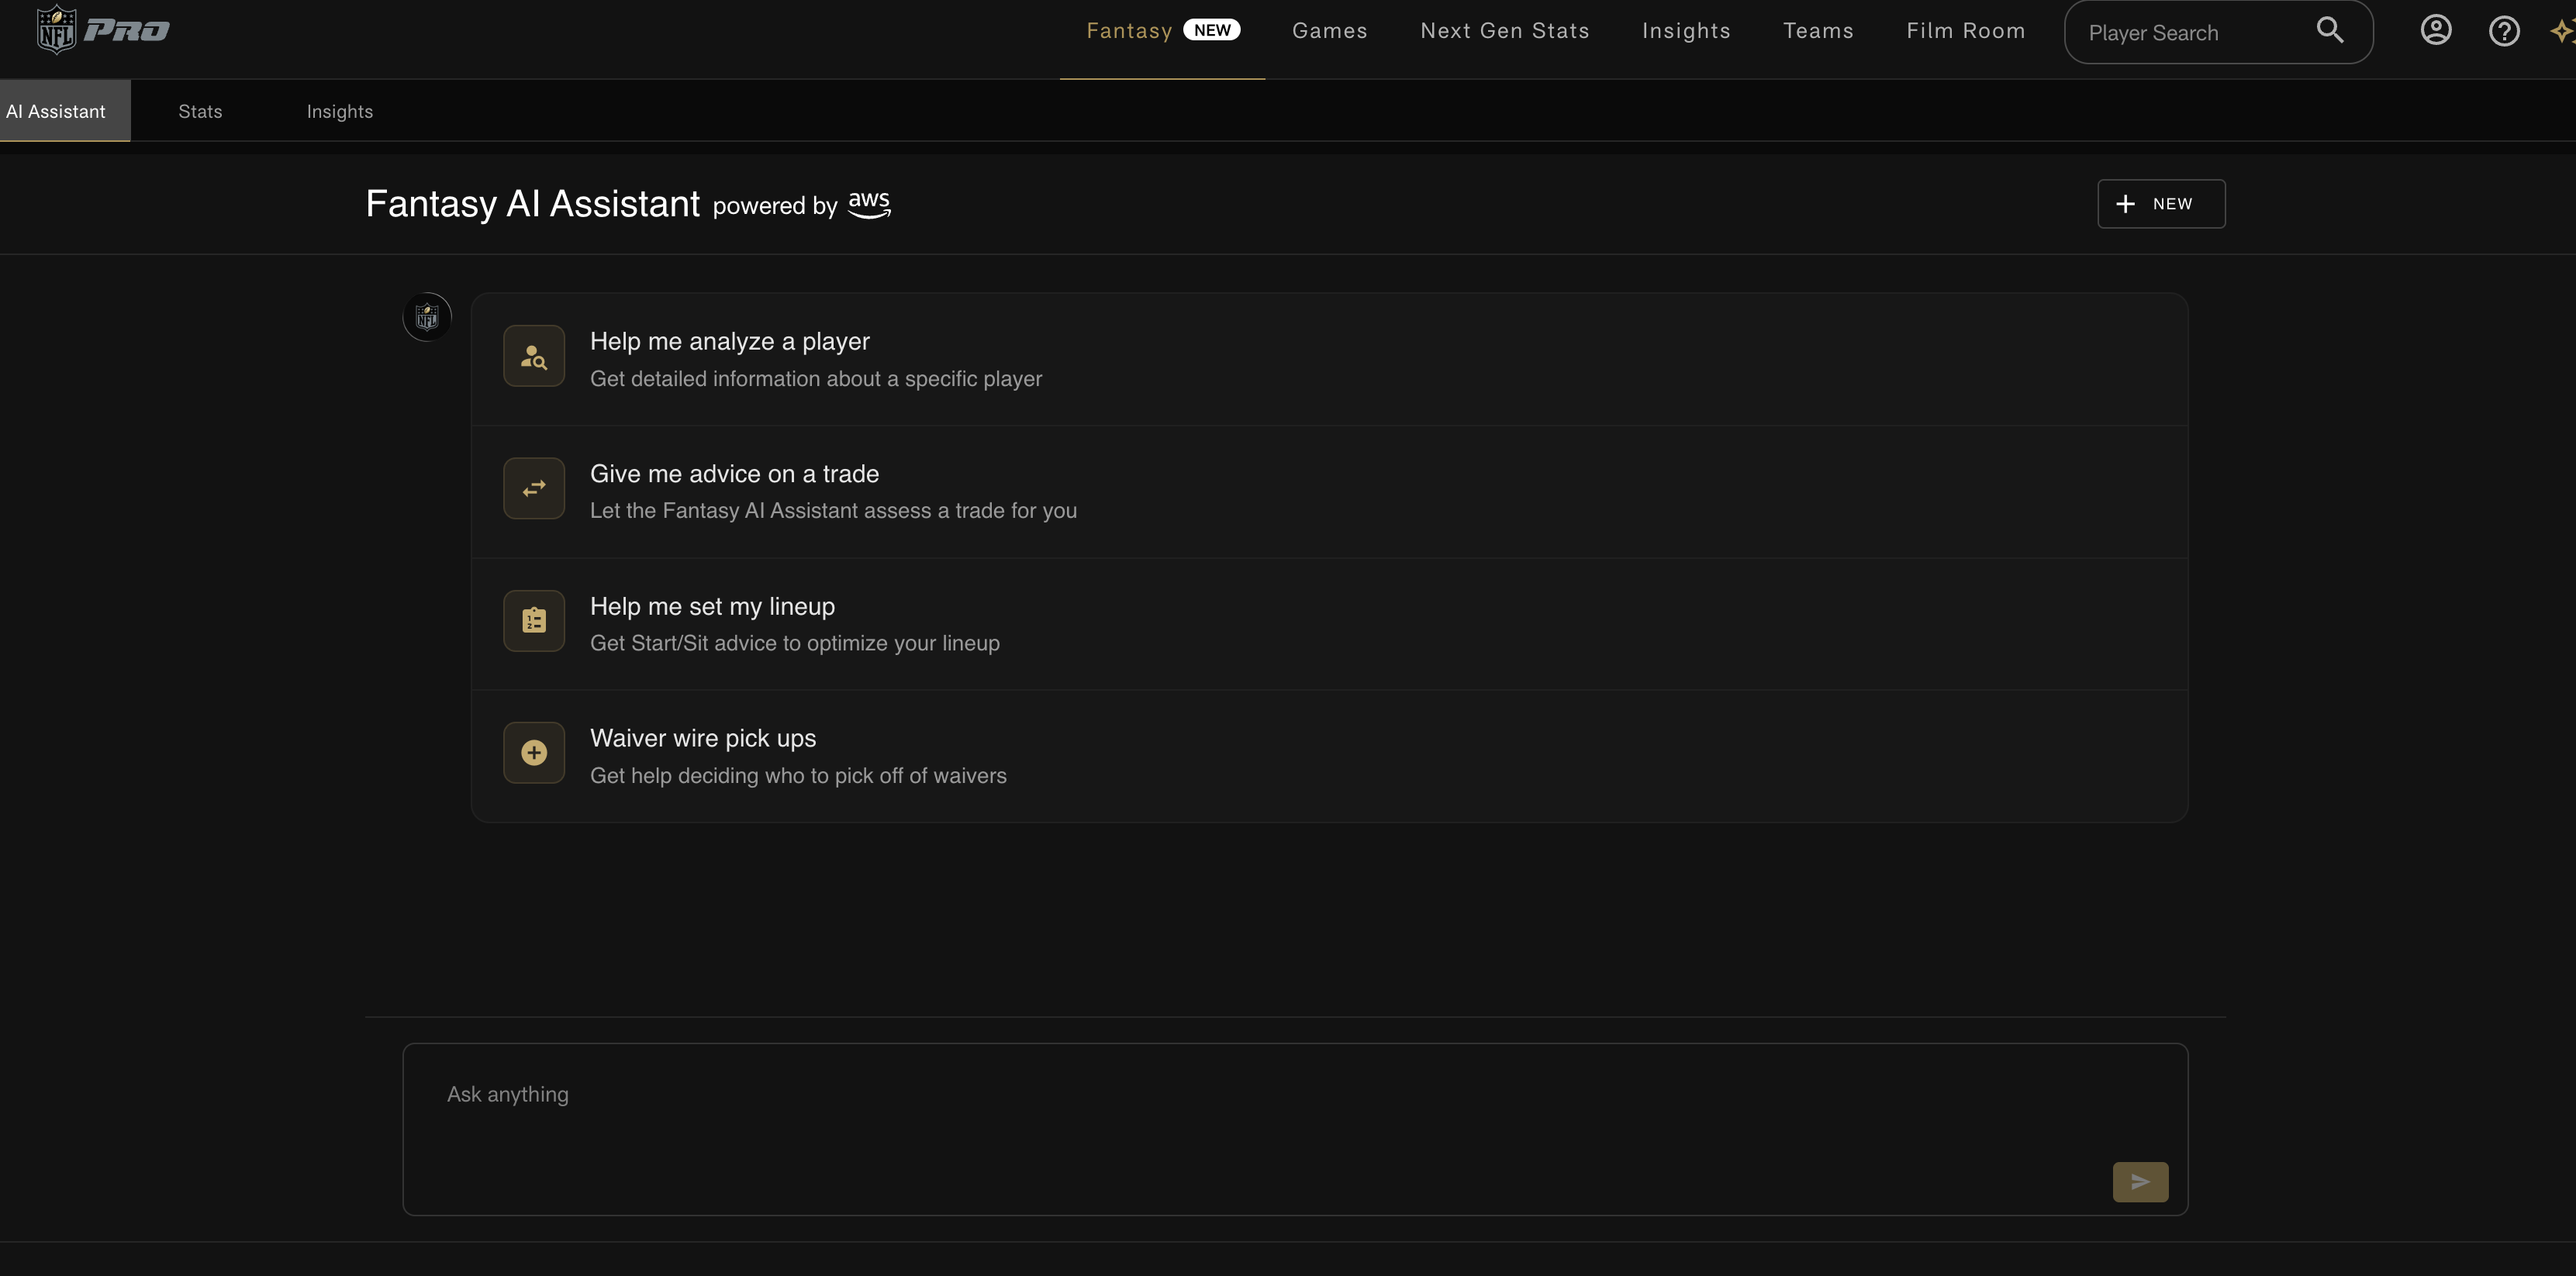The image size is (2576, 1276).
Task: Select the AI Assistant sub-tab
Action: 64,111
